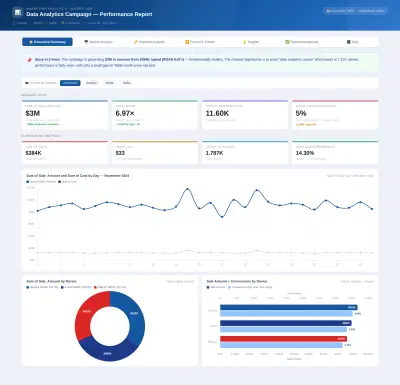Click the 1.787K clicks metric card
The image size is (400, 385).
245,152
